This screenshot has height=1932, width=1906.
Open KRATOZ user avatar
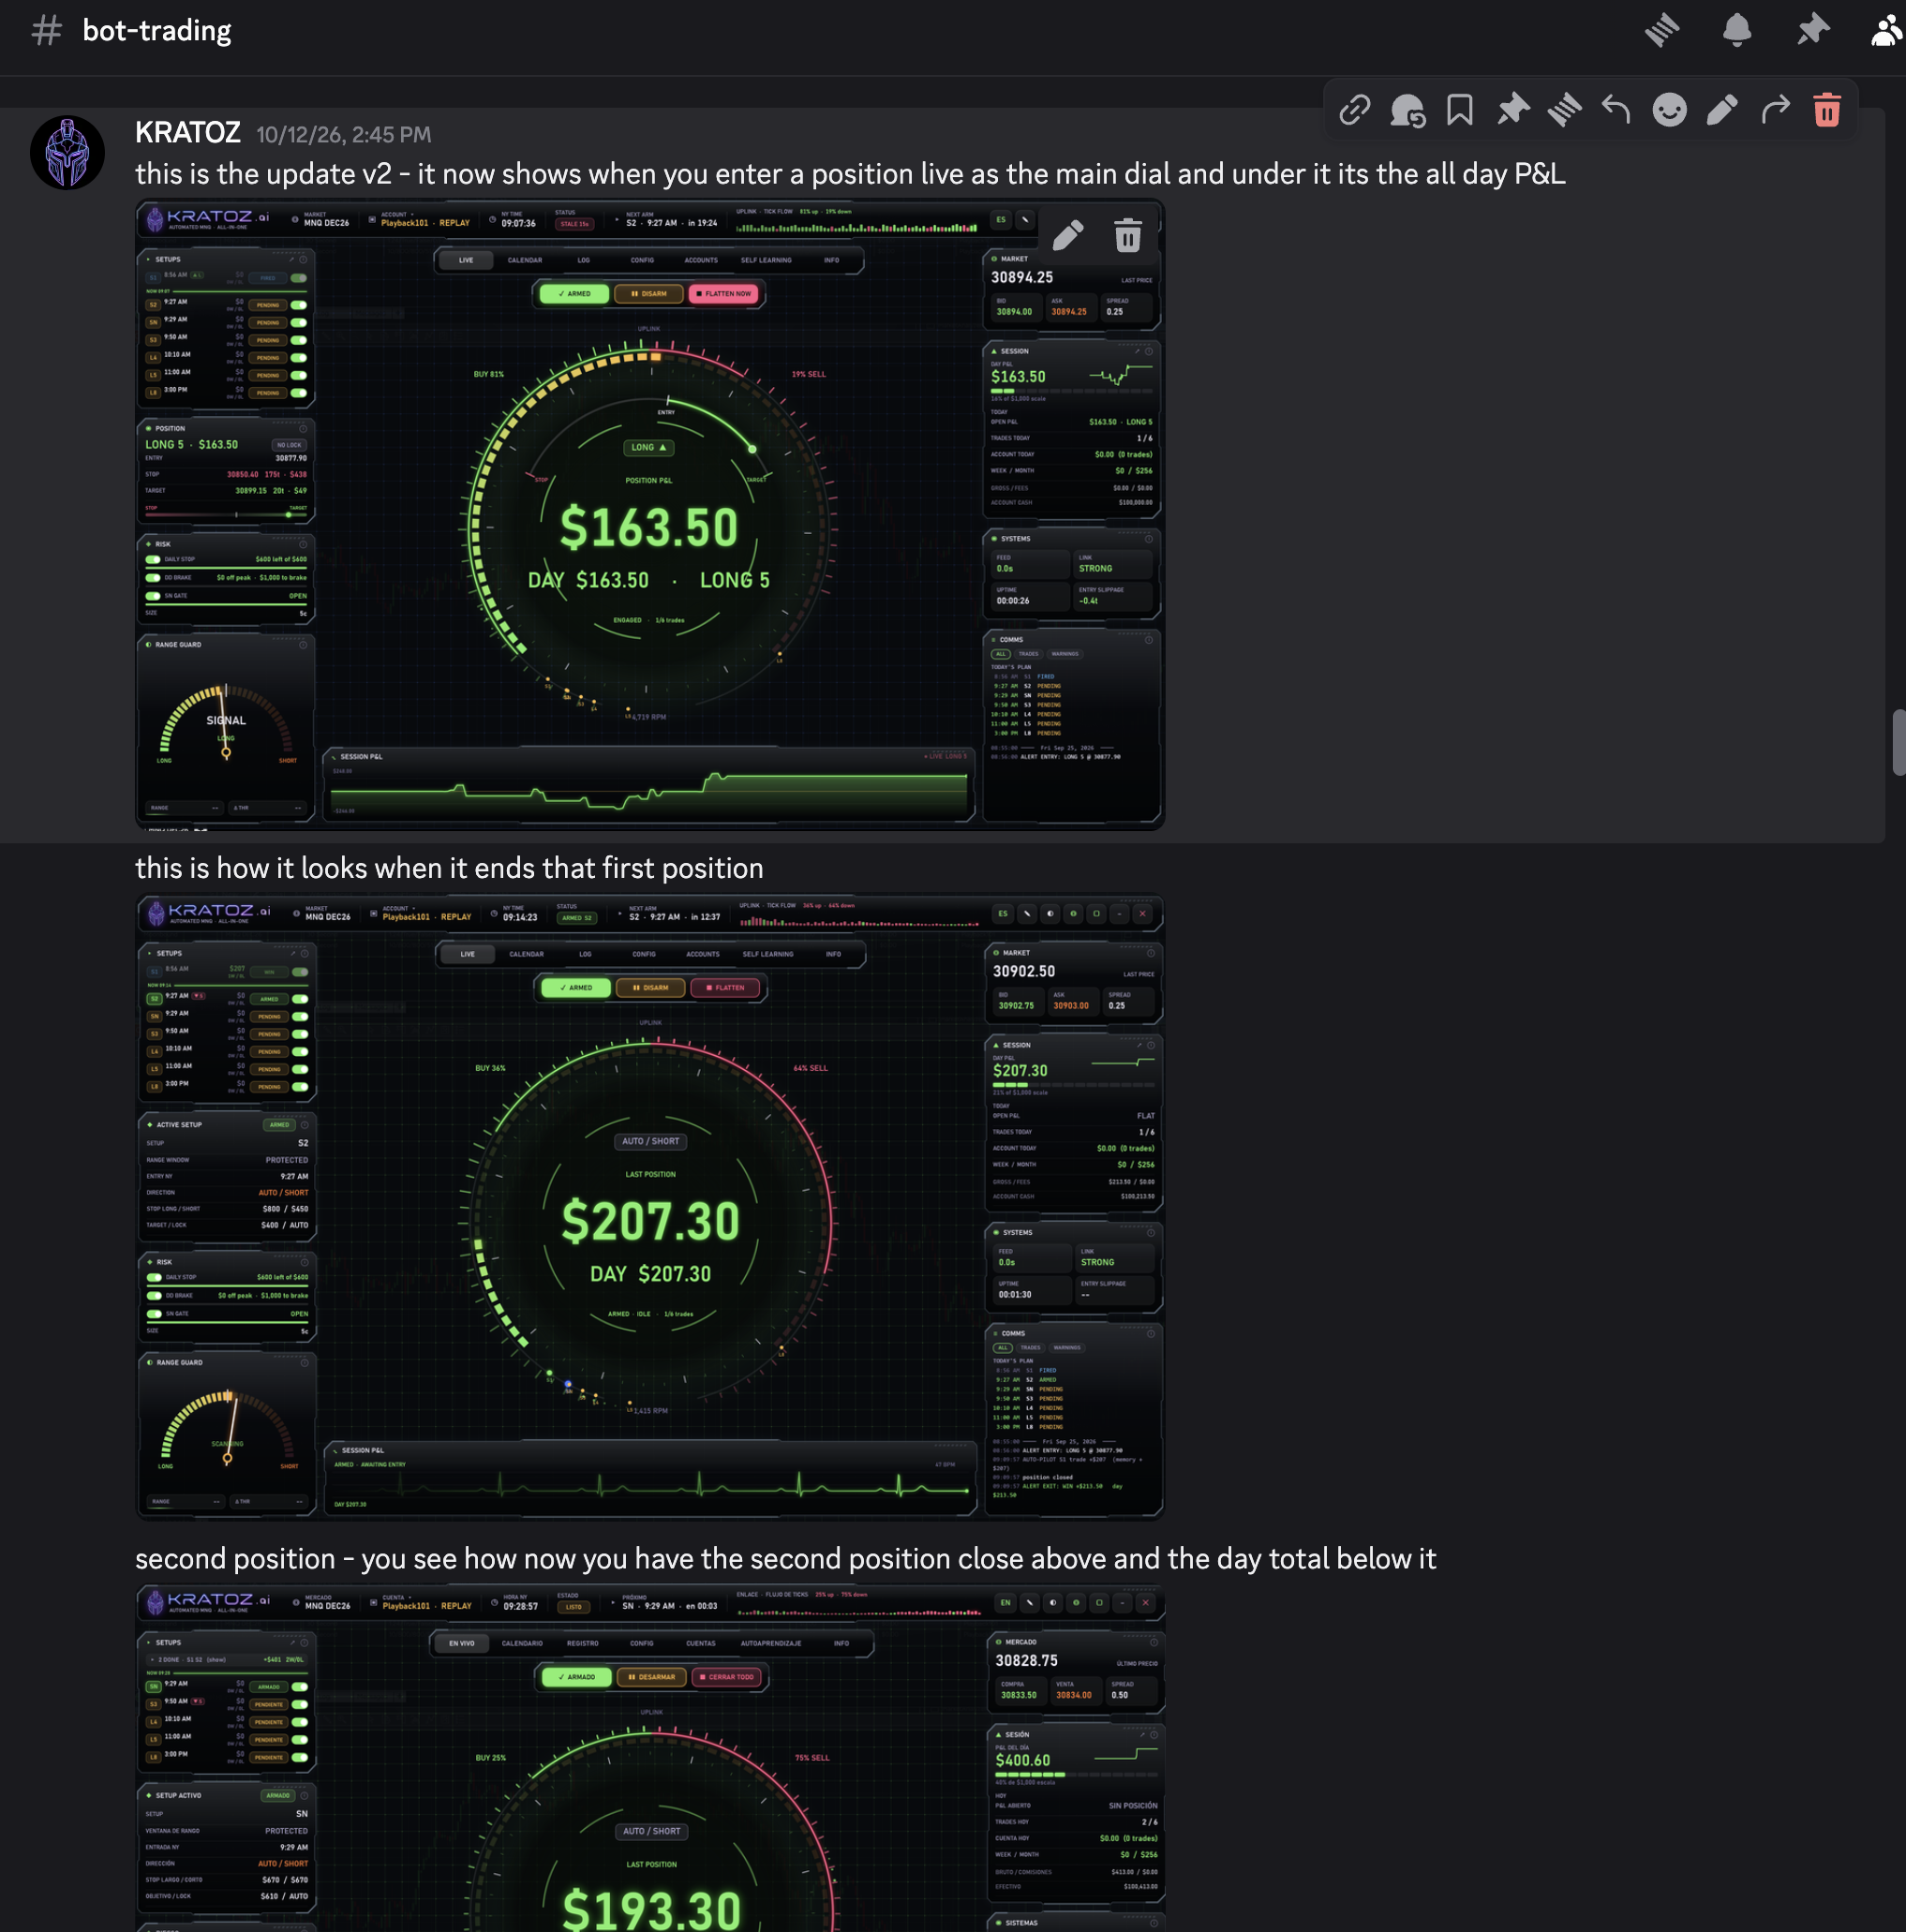pyautogui.click(x=68, y=153)
